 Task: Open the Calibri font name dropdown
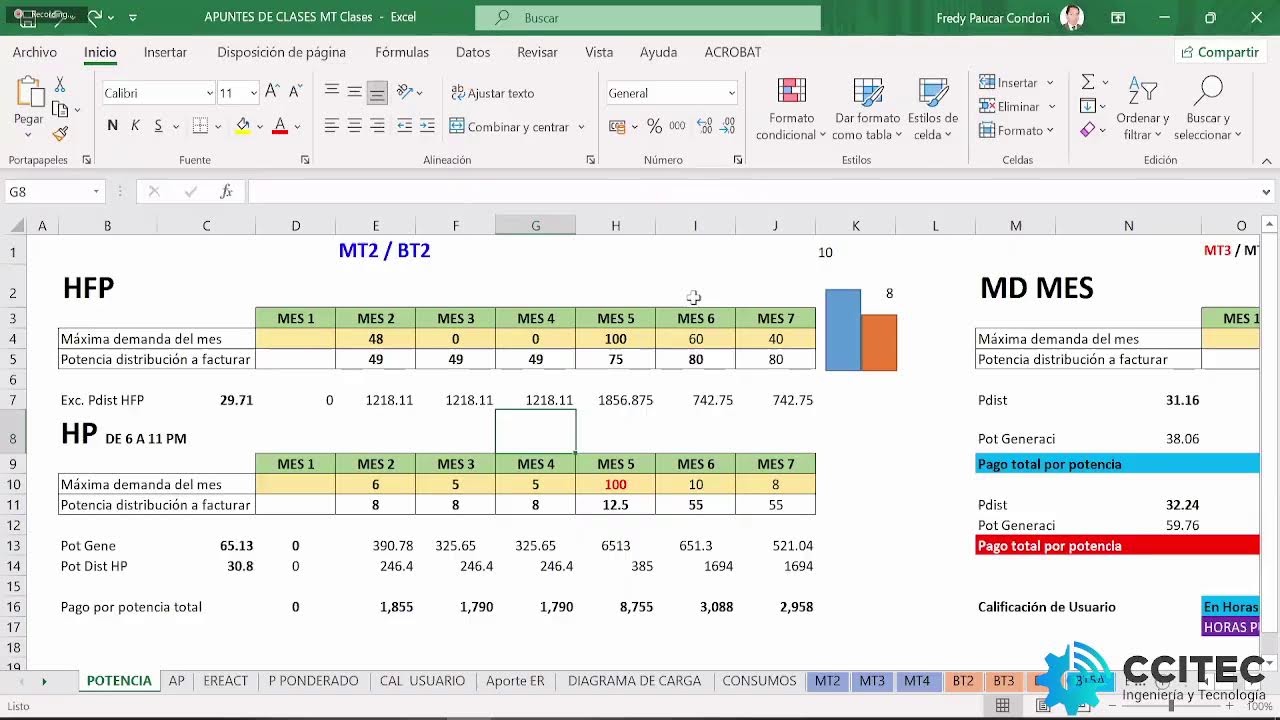point(209,93)
